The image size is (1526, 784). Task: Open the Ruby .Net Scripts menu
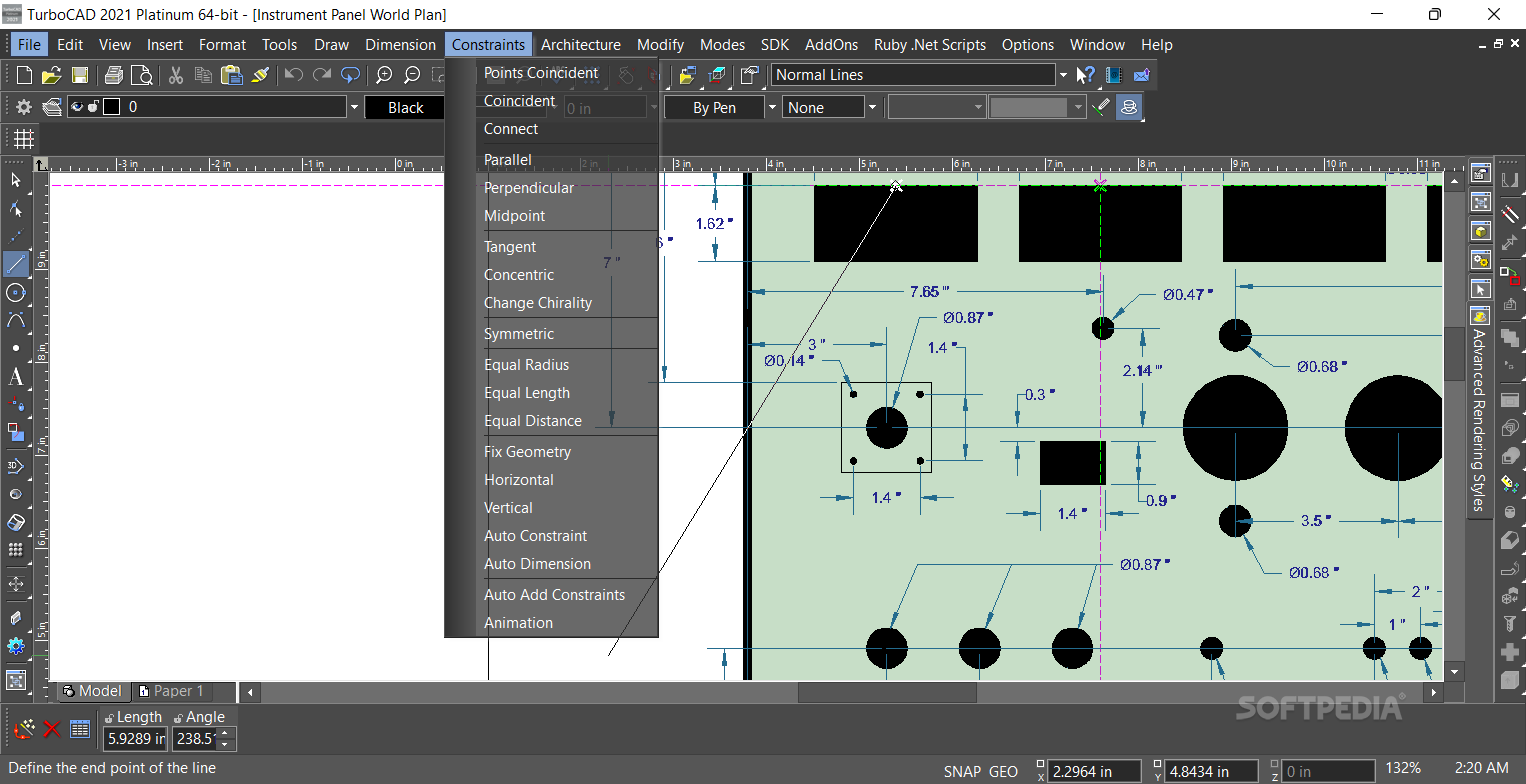click(930, 44)
